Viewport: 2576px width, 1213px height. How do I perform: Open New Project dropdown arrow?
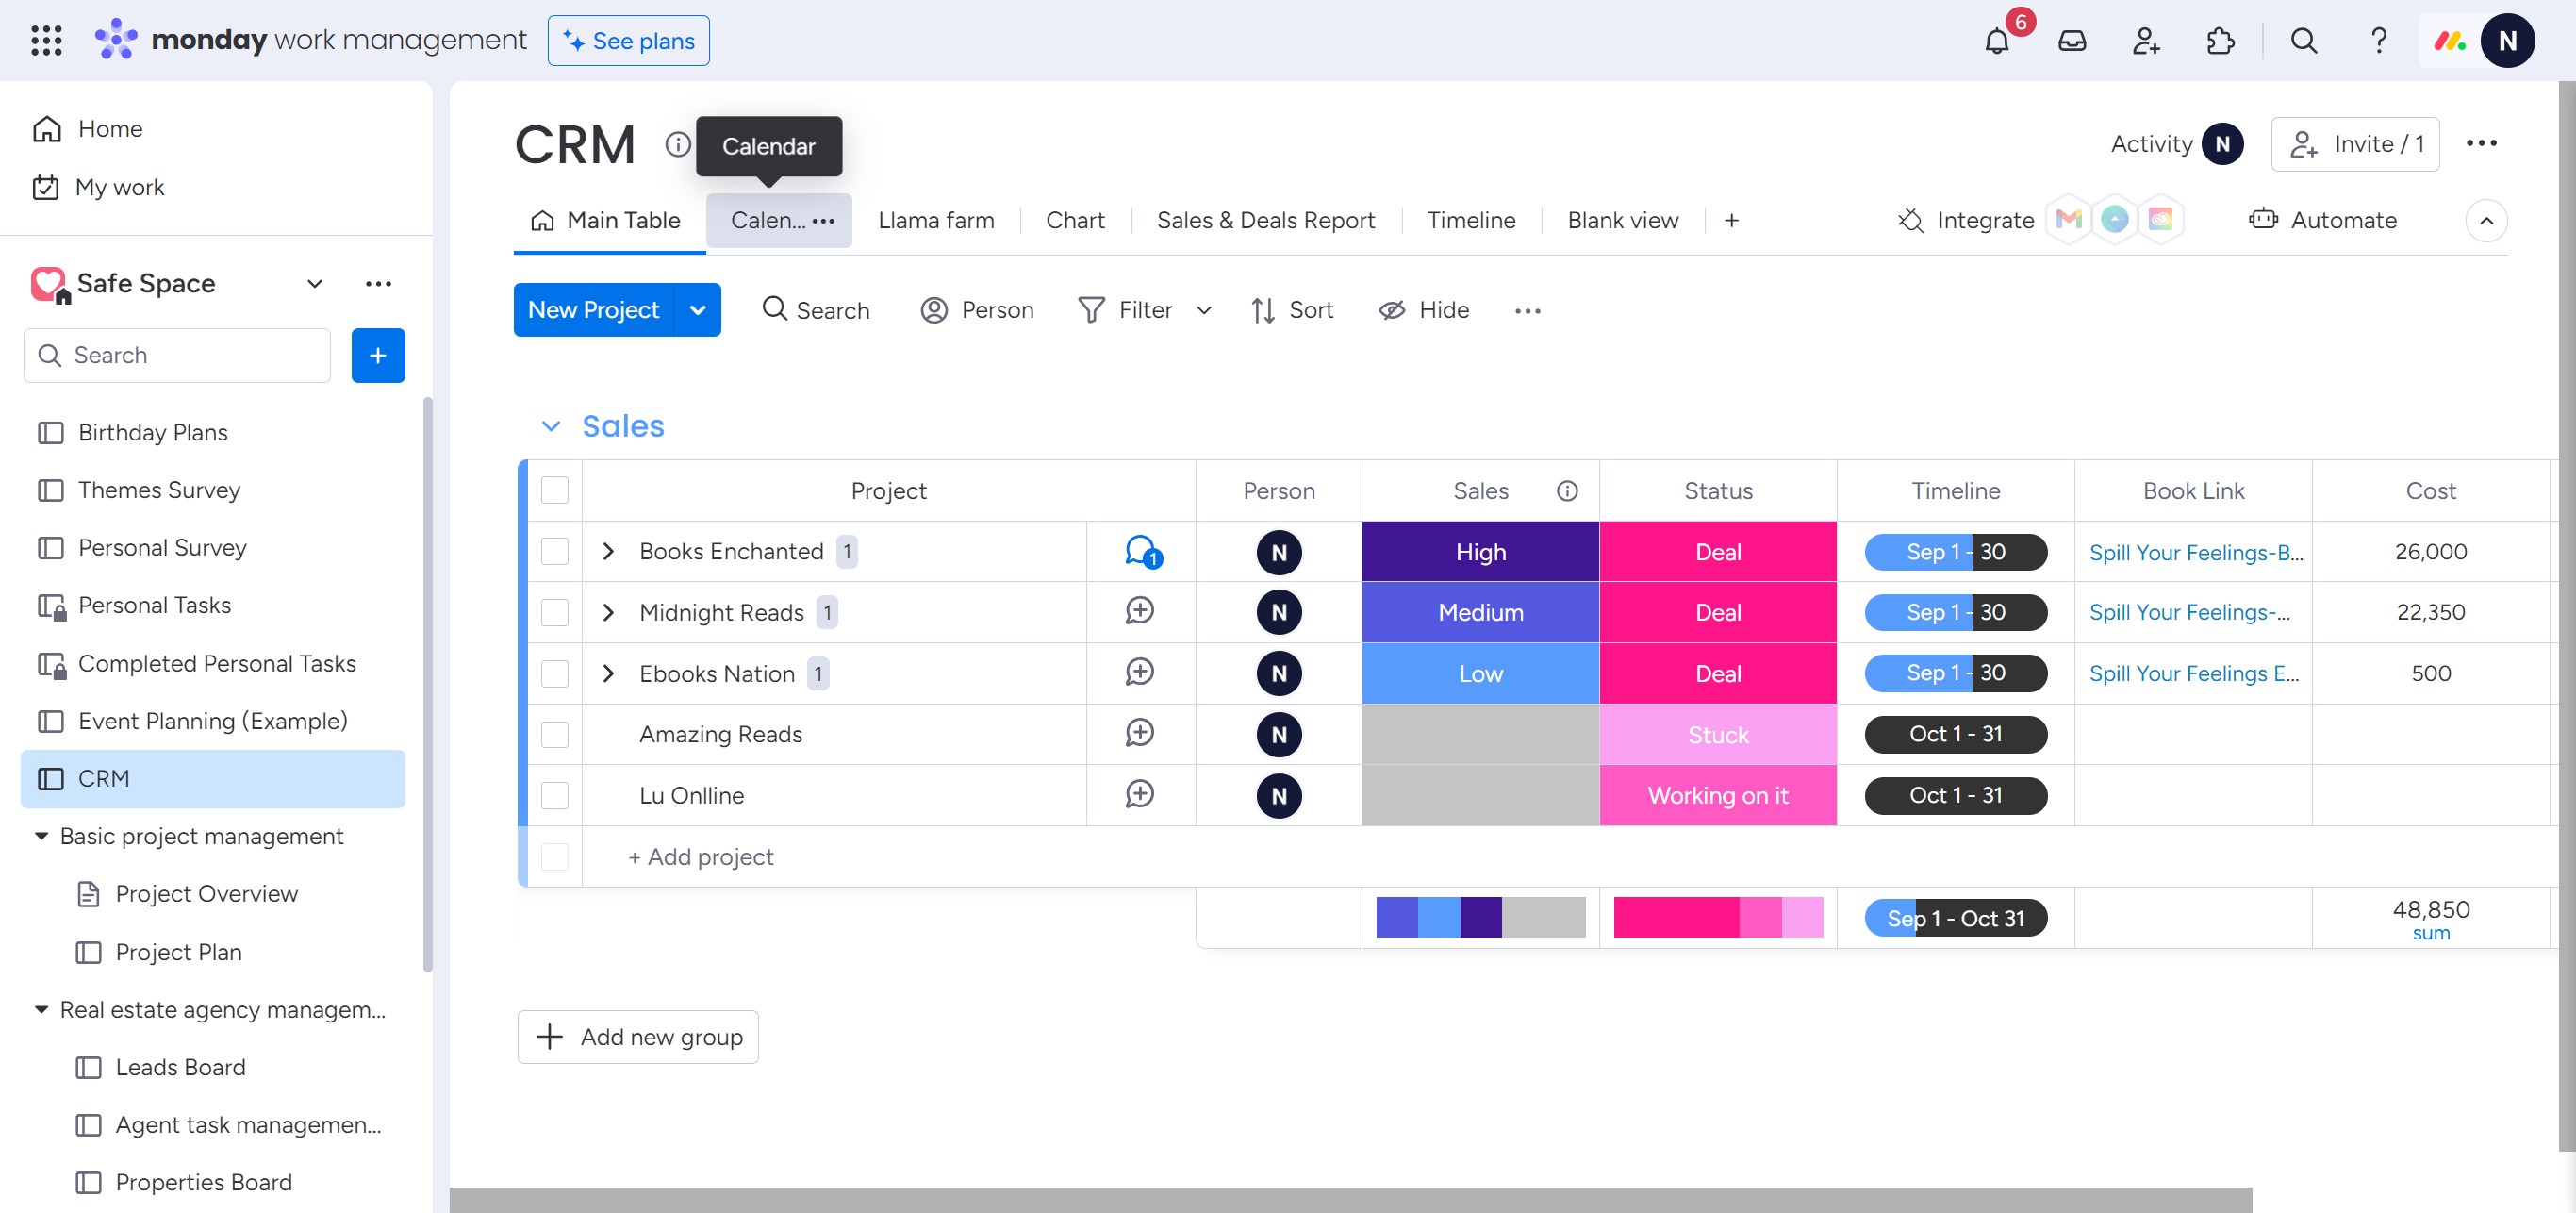coord(698,310)
